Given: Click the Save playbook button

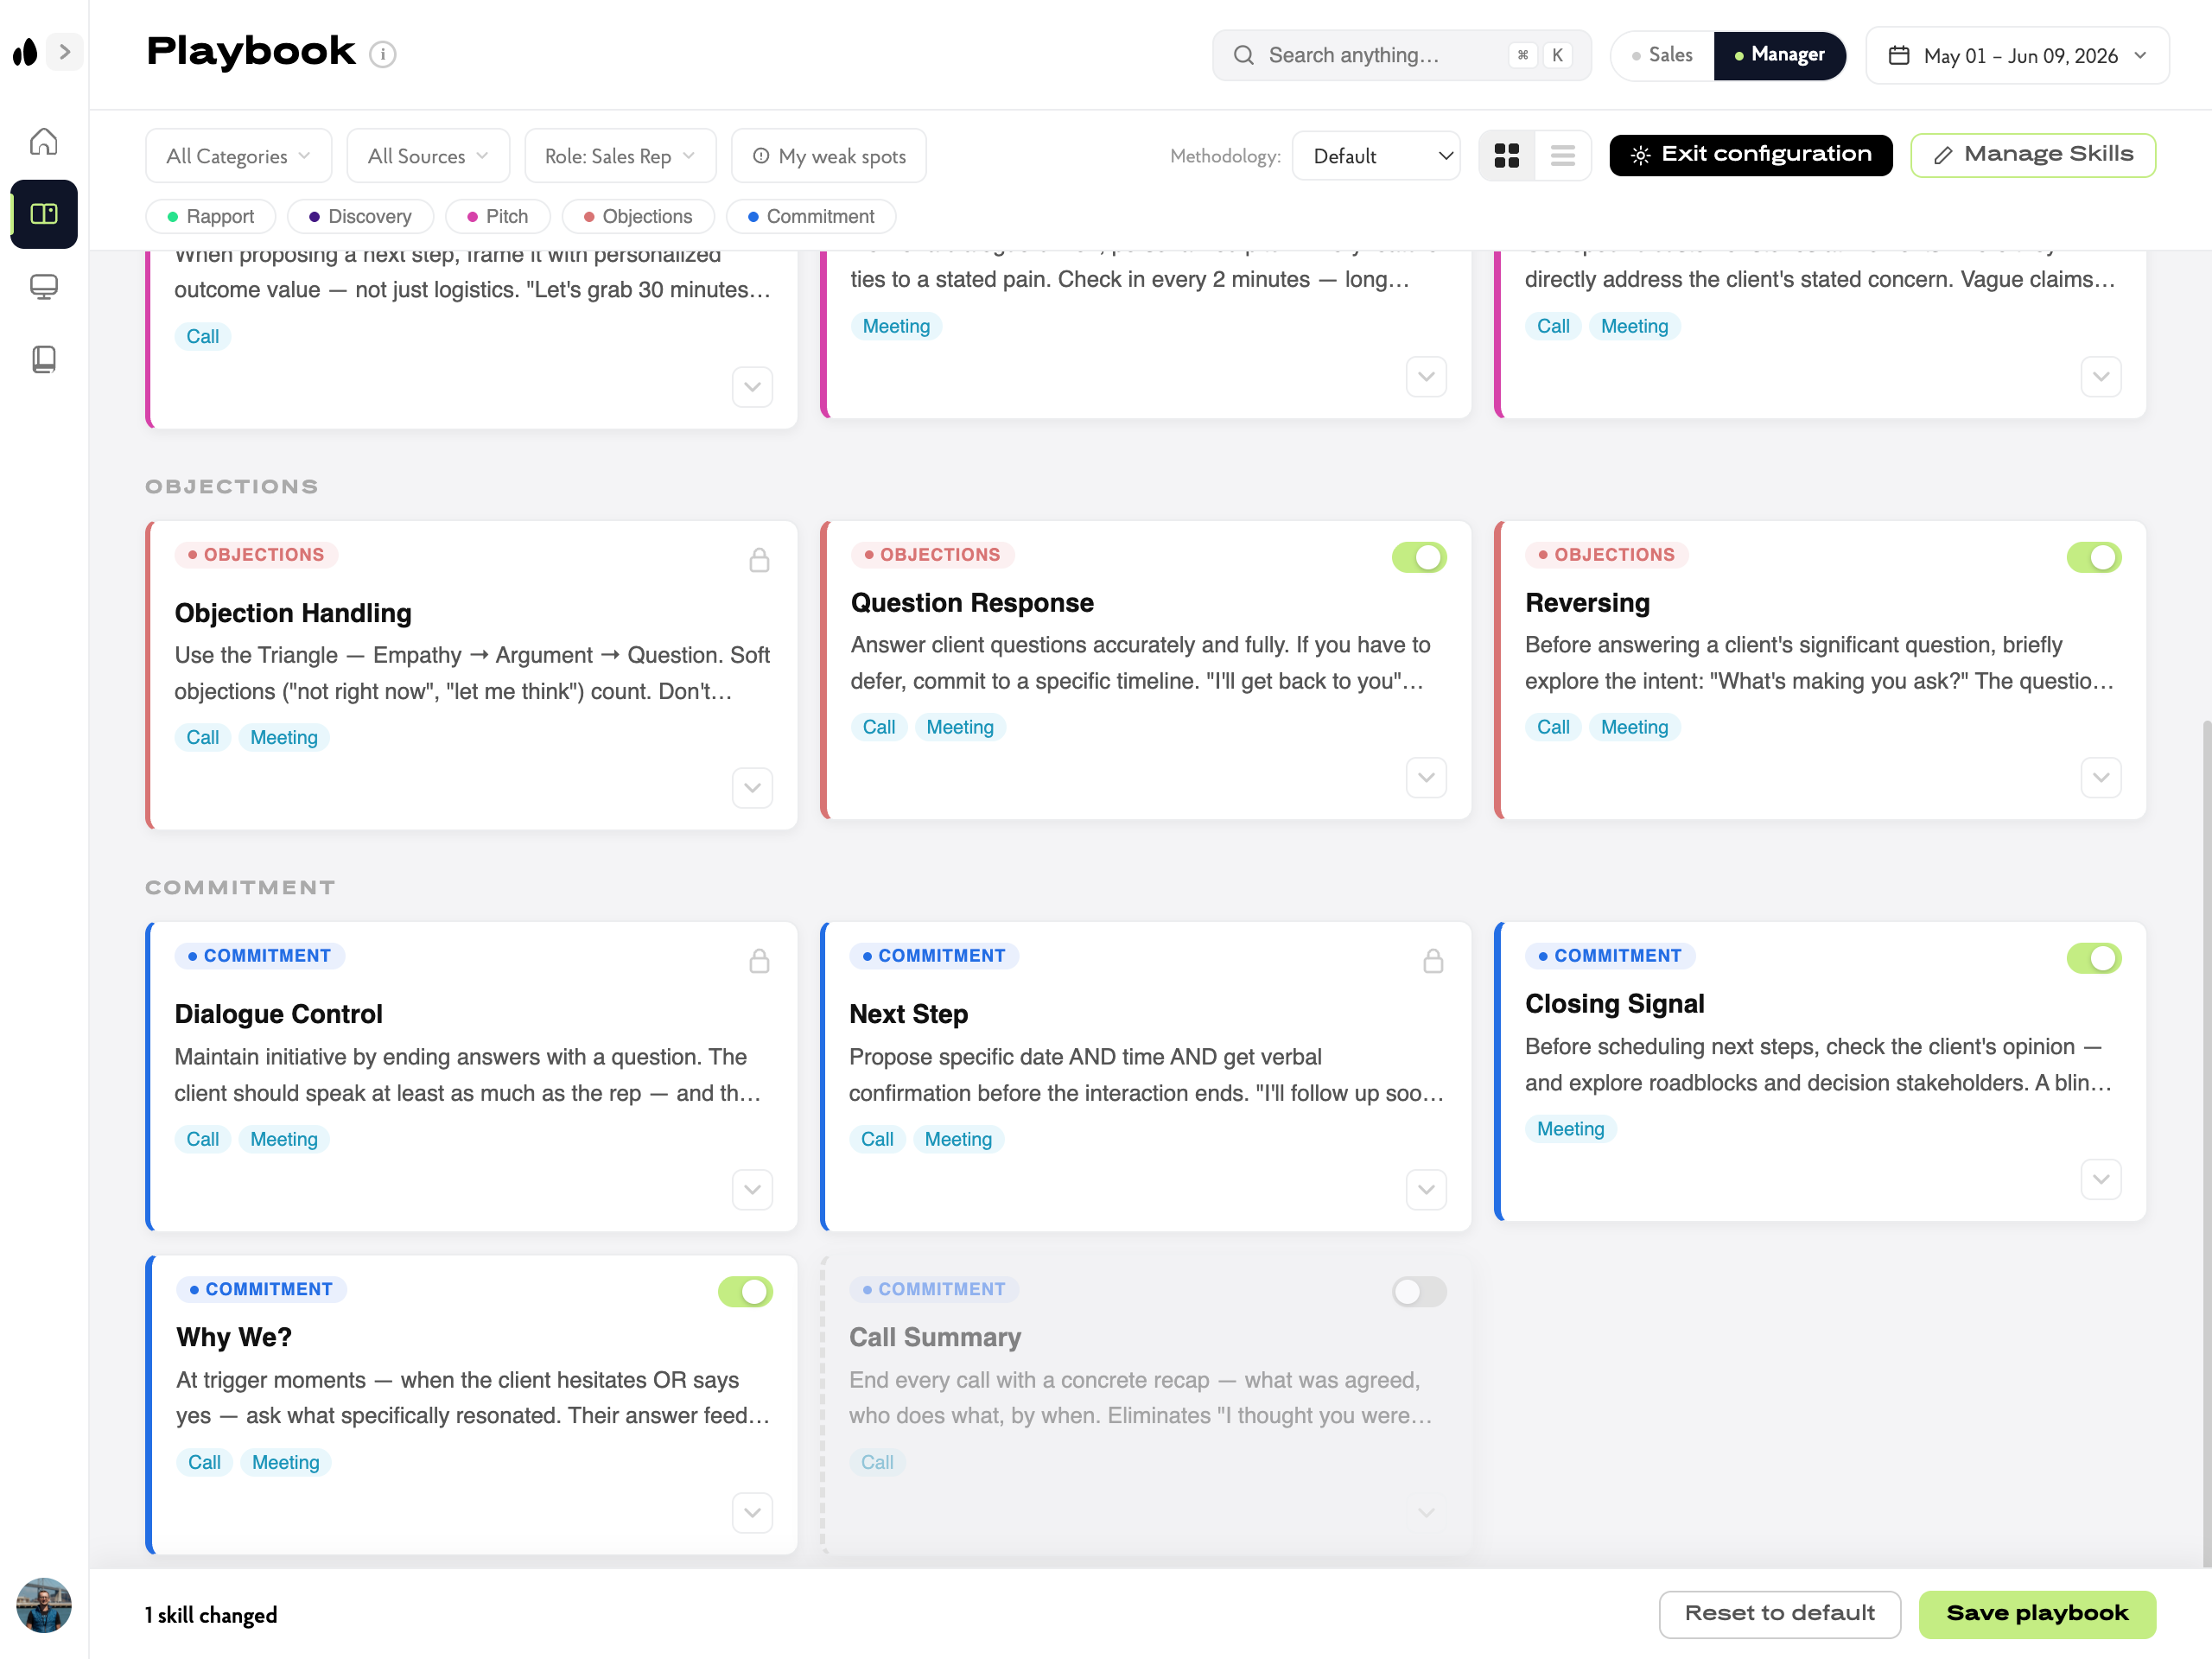Looking at the screenshot, I should [2037, 1613].
